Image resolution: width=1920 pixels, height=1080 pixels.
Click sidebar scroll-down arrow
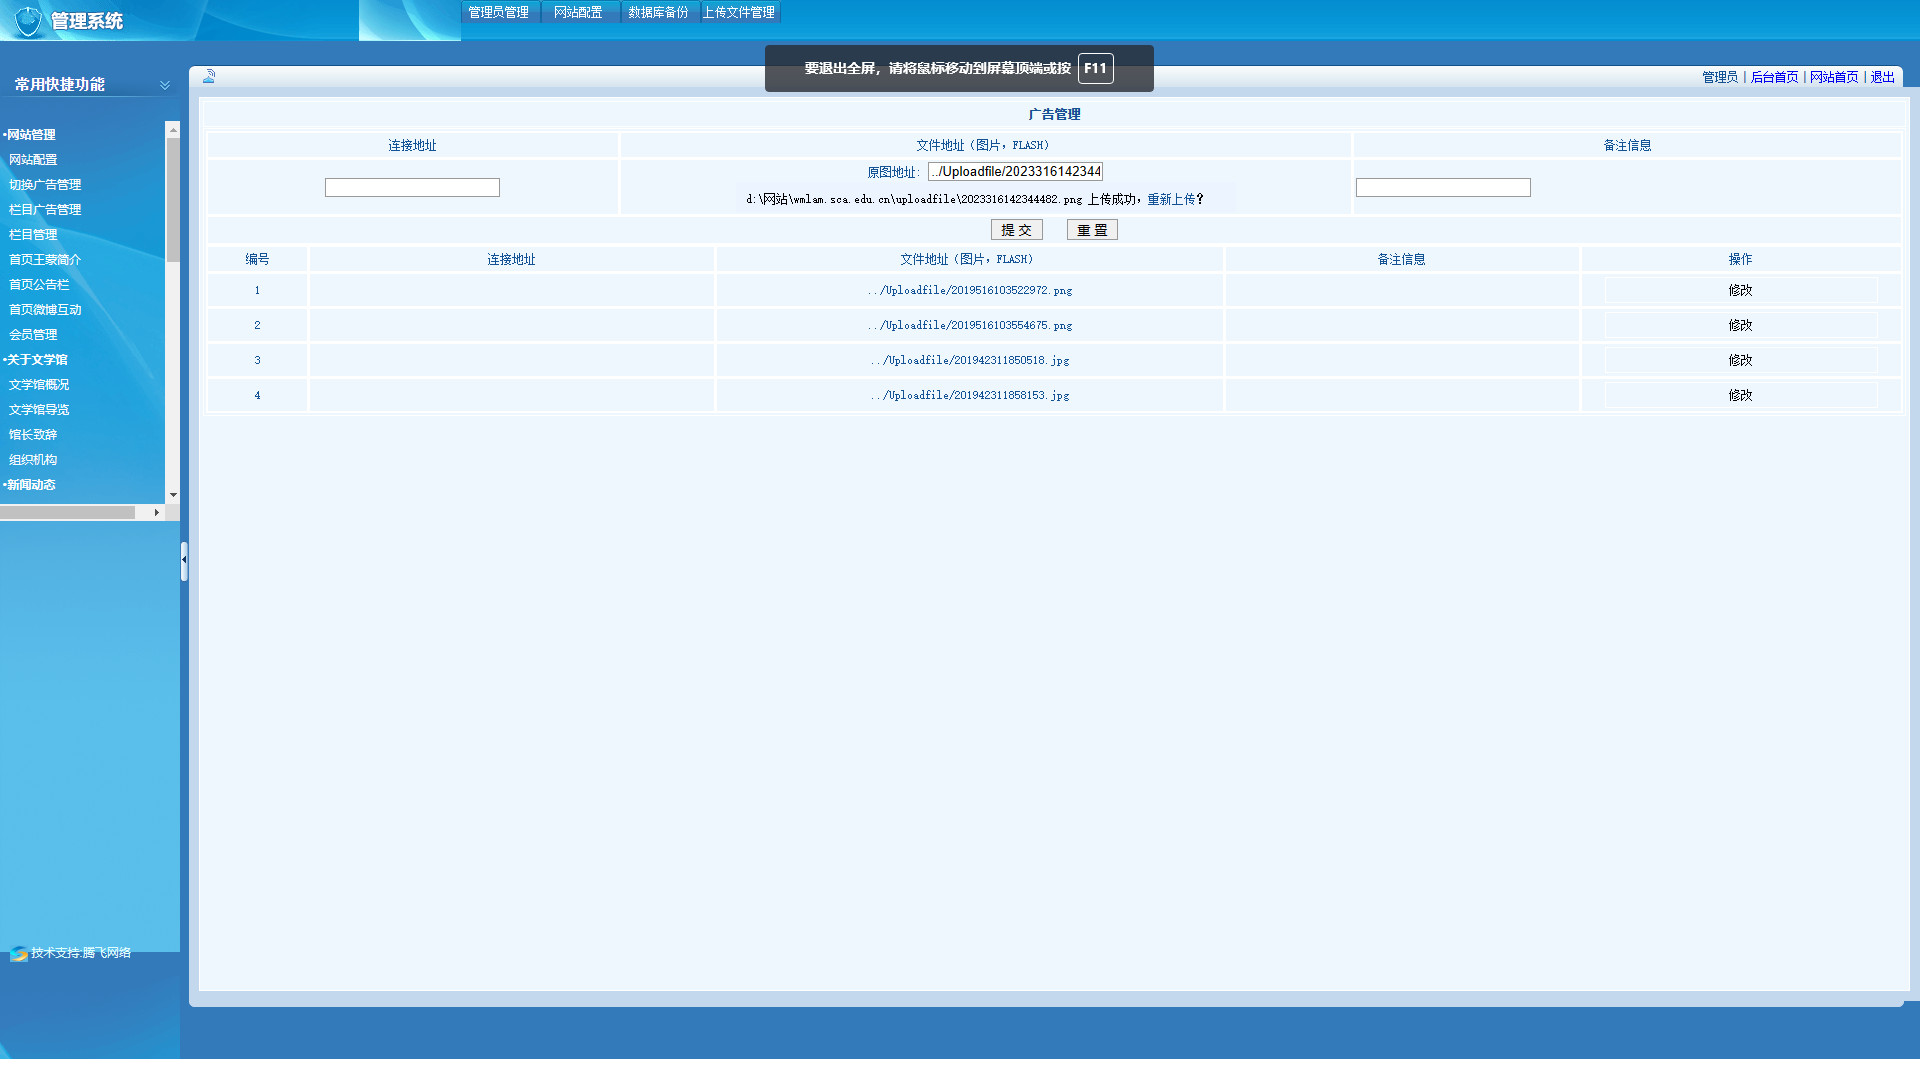click(x=173, y=495)
